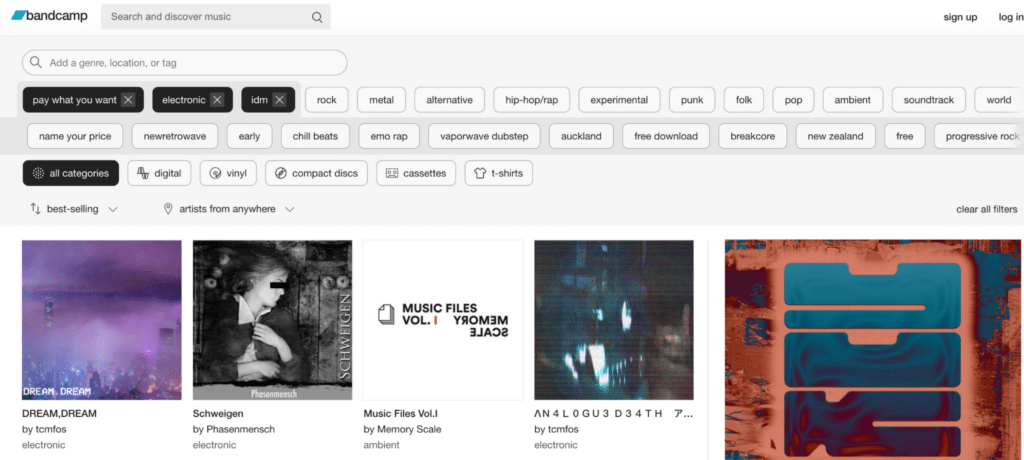Remove the 'pay what you want' tag filter
Screen dimensions: 1024x460
click(129, 100)
